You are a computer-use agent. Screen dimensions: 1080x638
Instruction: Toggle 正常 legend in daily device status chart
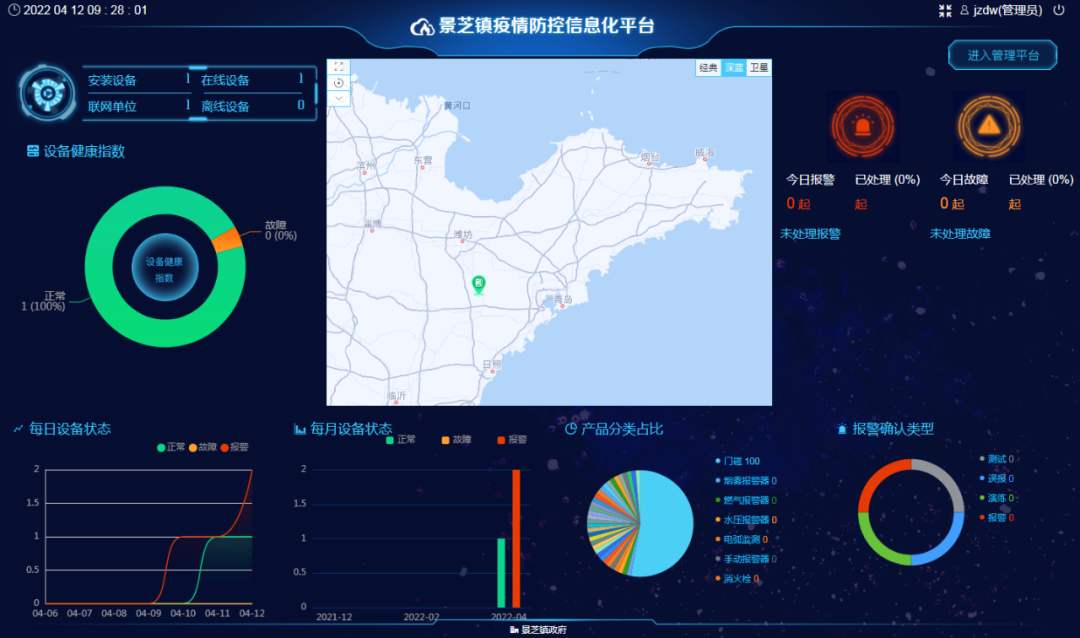pyautogui.click(x=170, y=447)
